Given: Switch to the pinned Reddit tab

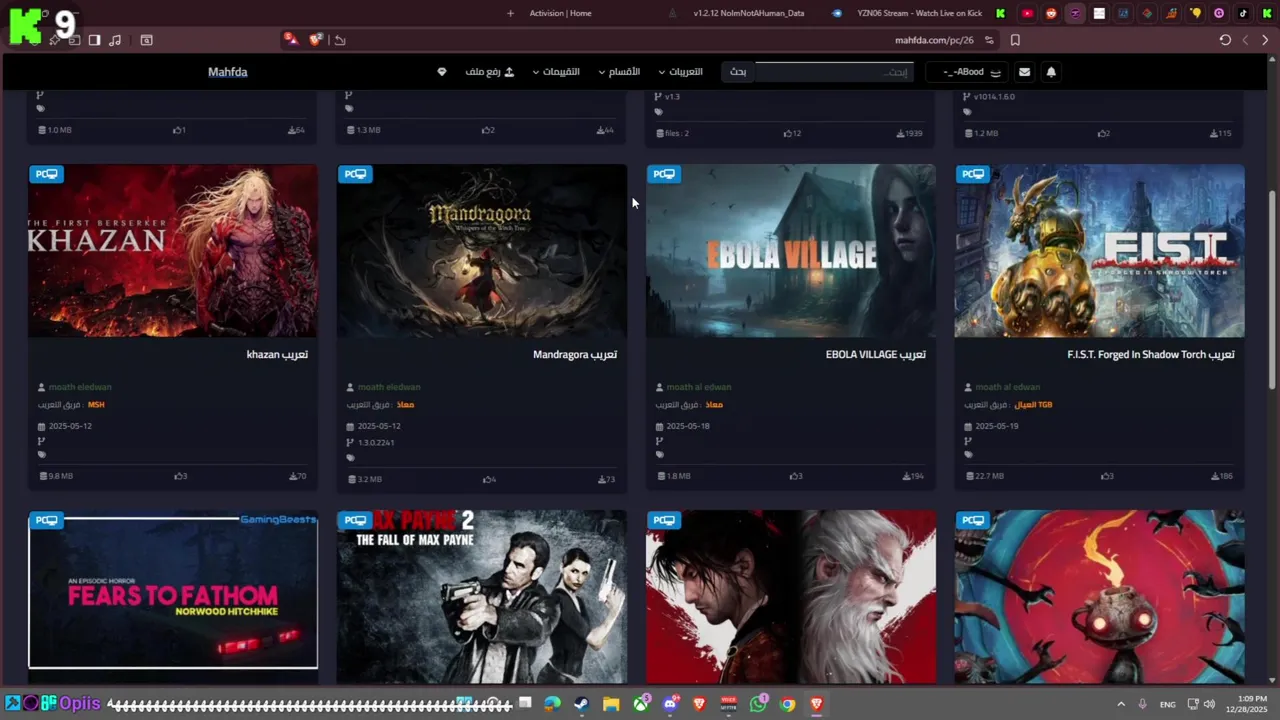Looking at the screenshot, I should point(1051,13).
